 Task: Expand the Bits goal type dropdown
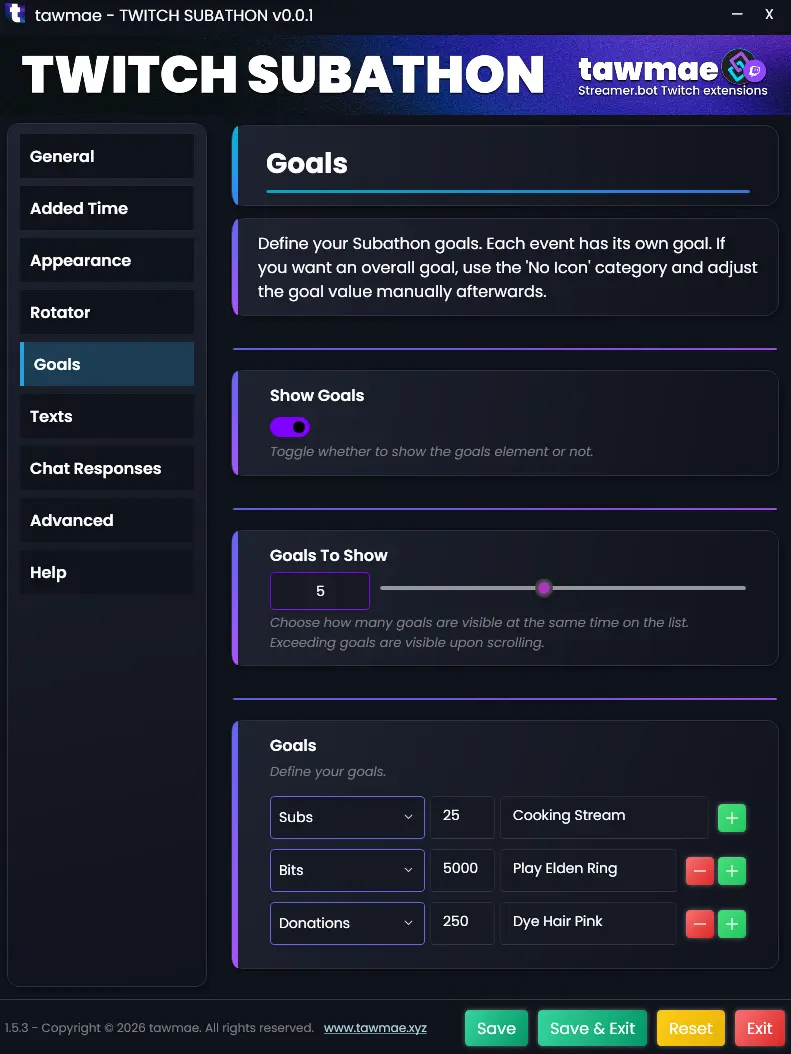click(x=347, y=870)
